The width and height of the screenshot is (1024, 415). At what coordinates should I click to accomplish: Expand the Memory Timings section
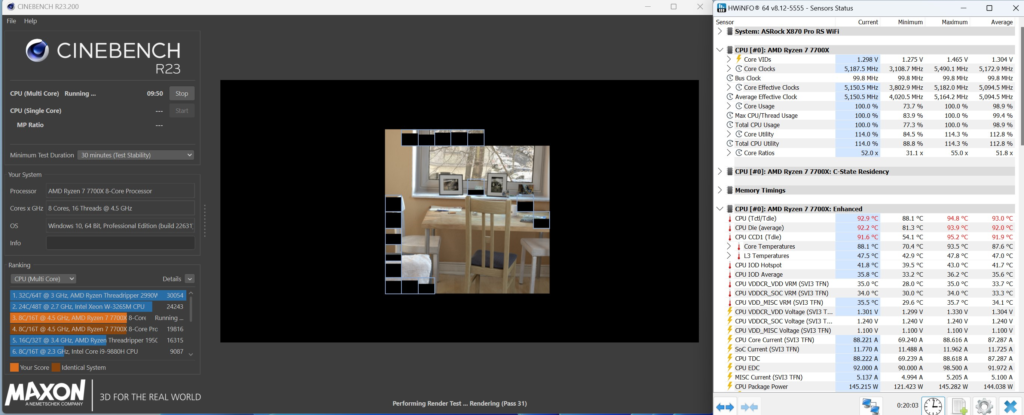[x=721, y=188]
